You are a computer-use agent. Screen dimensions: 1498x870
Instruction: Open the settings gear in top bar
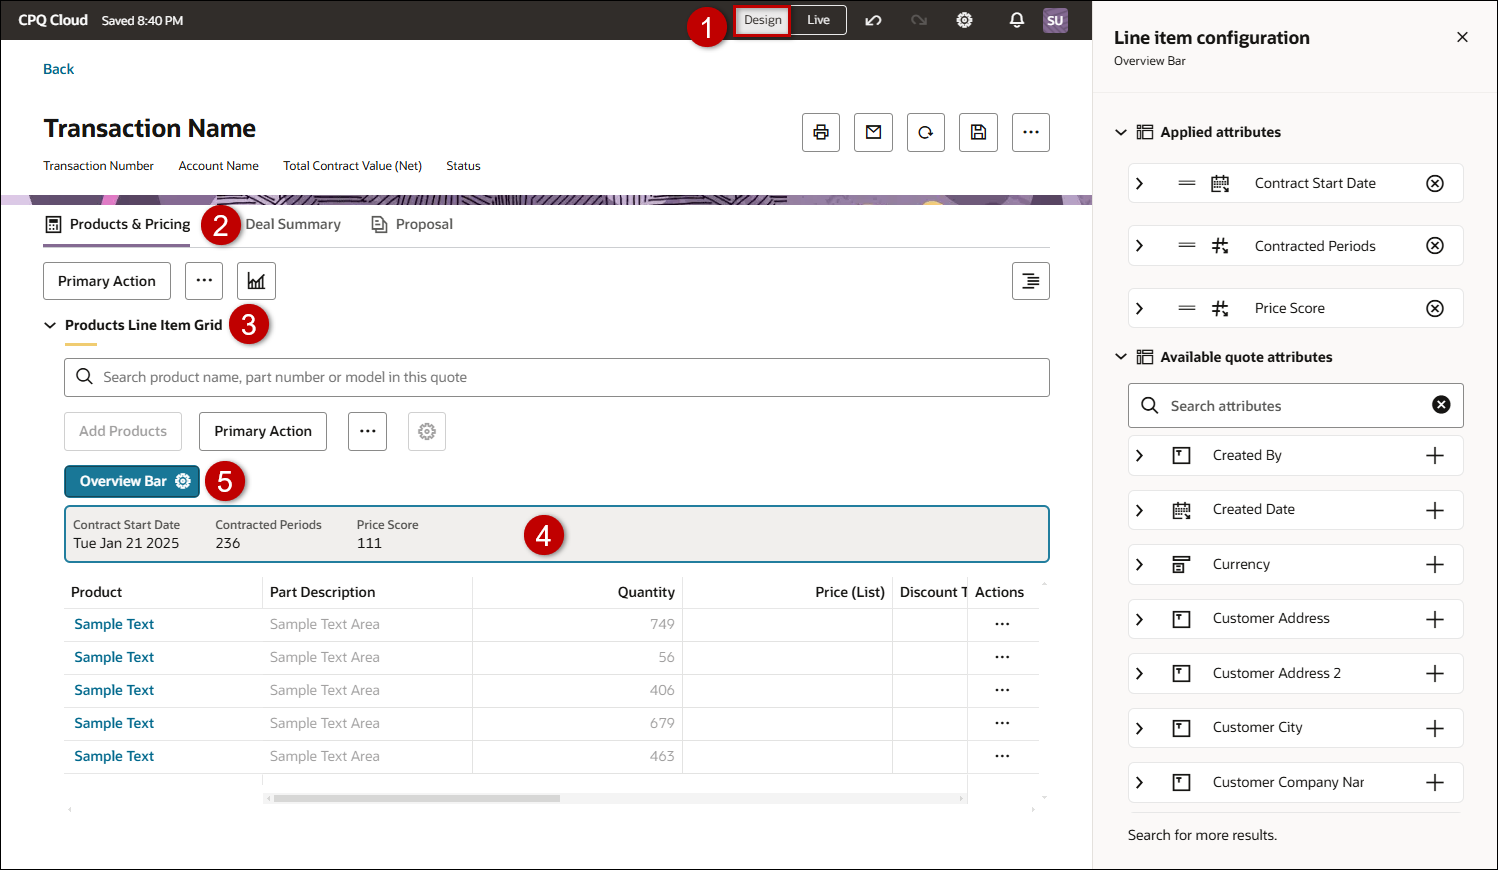coord(965,20)
